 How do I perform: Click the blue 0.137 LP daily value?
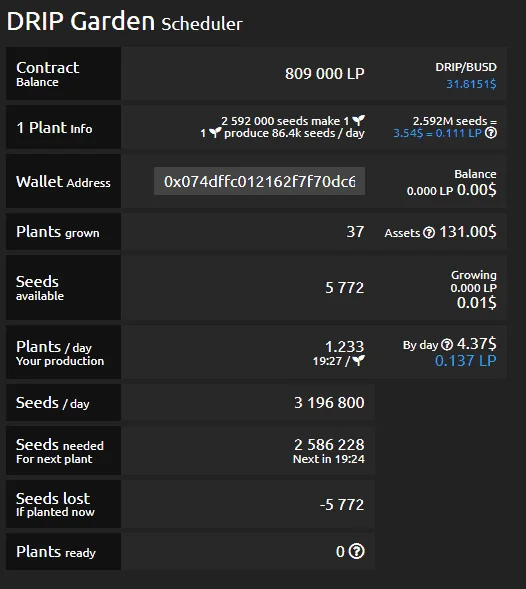point(466,361)
